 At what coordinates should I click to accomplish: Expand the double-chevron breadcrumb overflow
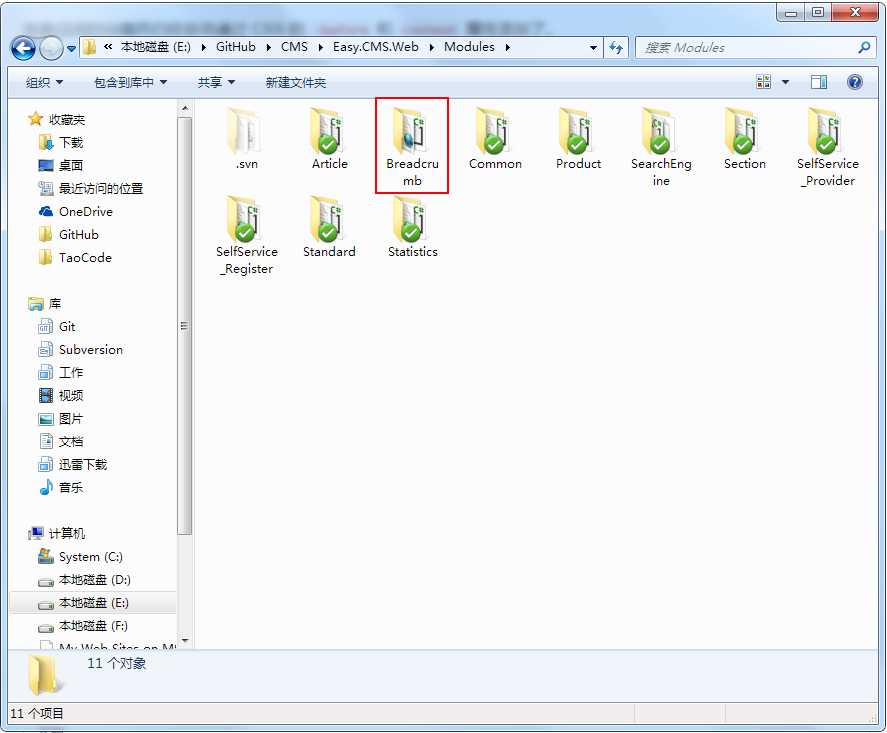(107, 47)
